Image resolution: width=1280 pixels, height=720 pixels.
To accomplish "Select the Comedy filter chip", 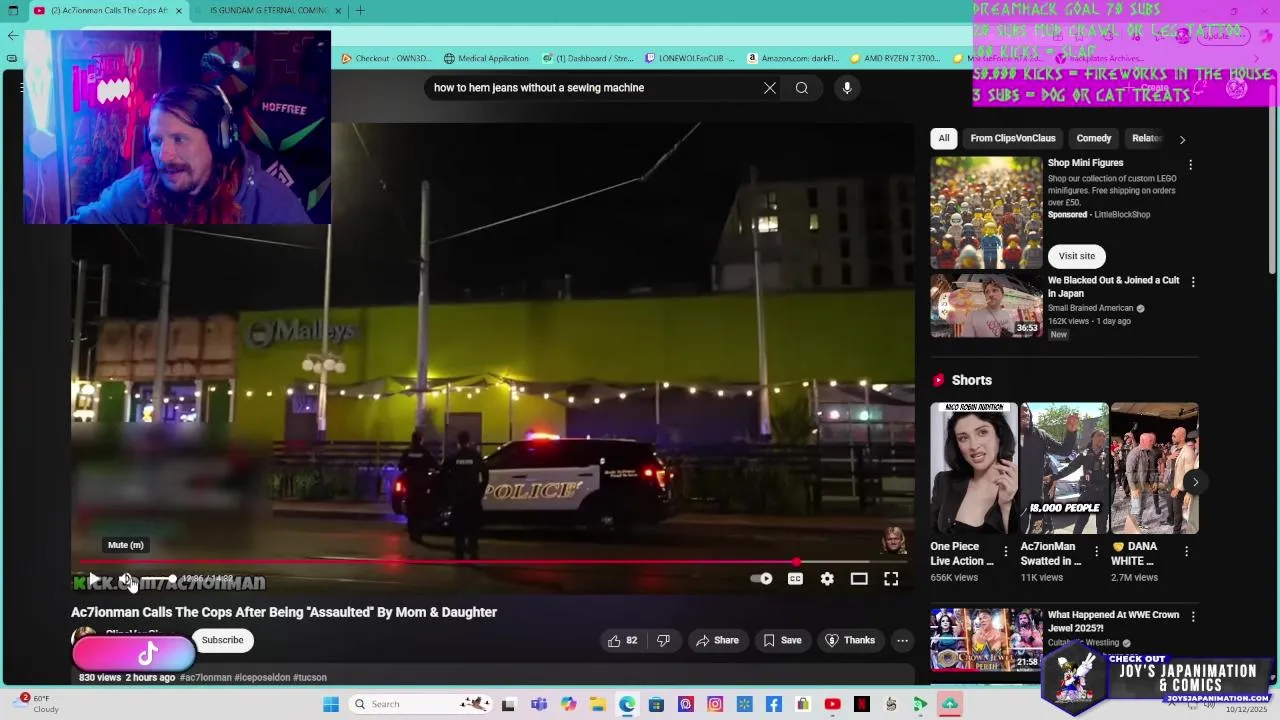I will (1093, 138).
